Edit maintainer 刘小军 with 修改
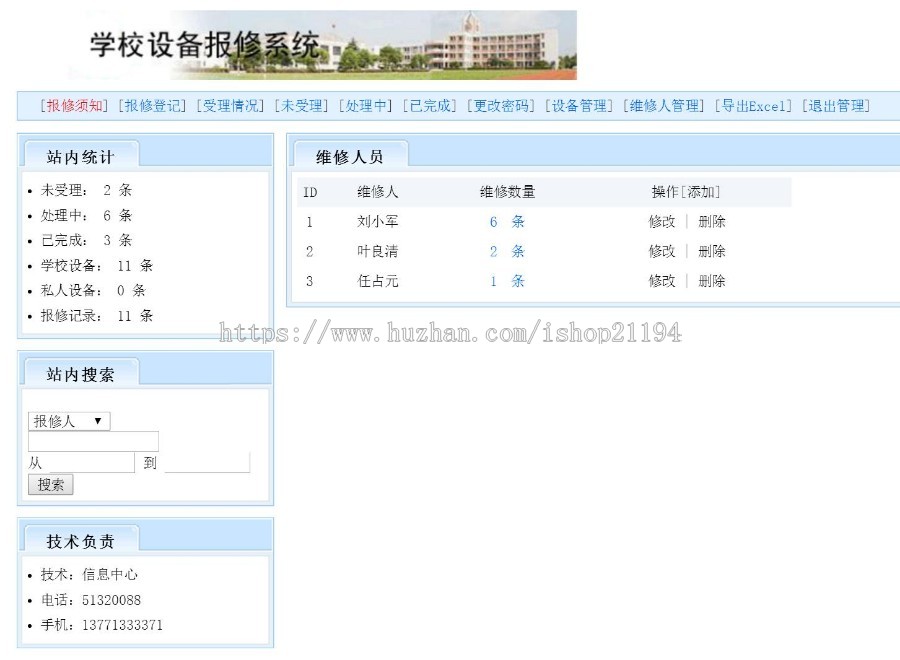The height and width of the screenshot is (660, 900). pos(662,222)
